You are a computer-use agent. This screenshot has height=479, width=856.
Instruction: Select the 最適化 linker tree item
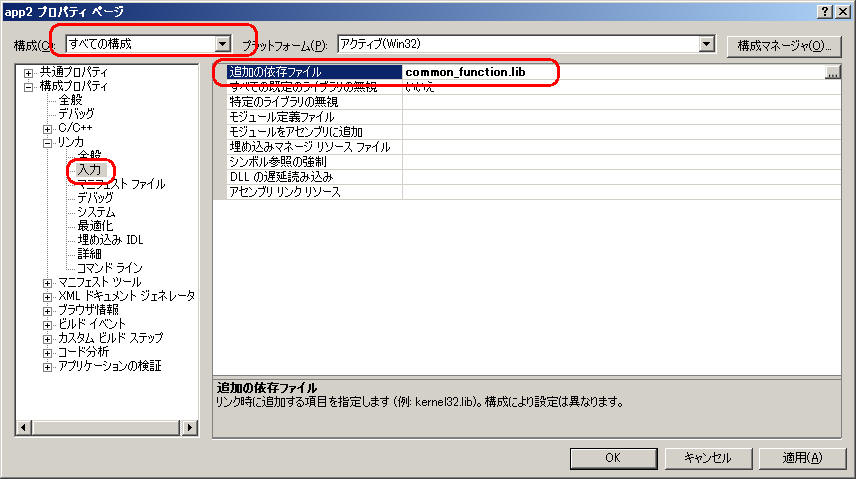coord(96,226)
